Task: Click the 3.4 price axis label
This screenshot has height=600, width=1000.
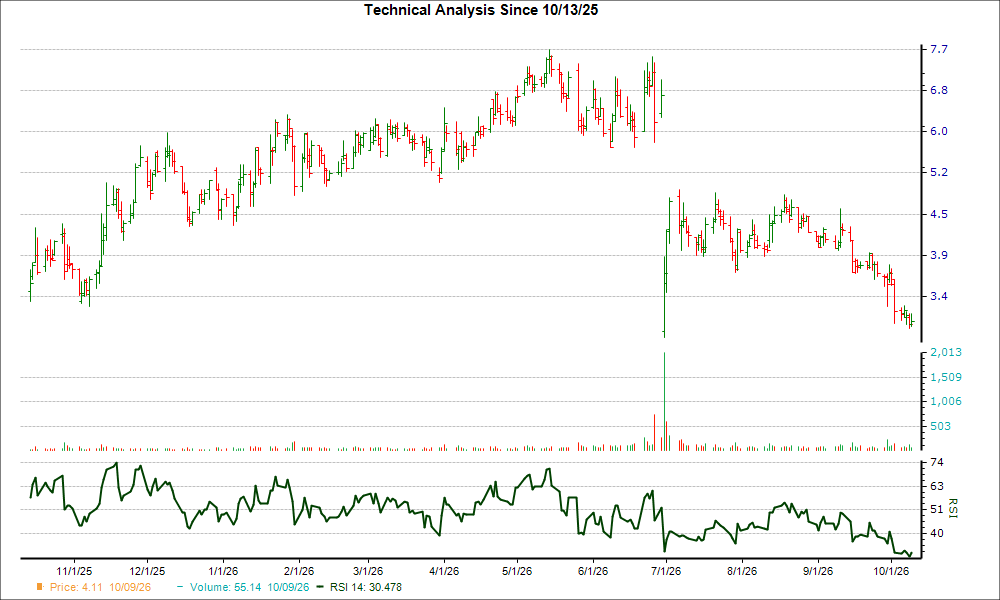Action: point(939,296)
